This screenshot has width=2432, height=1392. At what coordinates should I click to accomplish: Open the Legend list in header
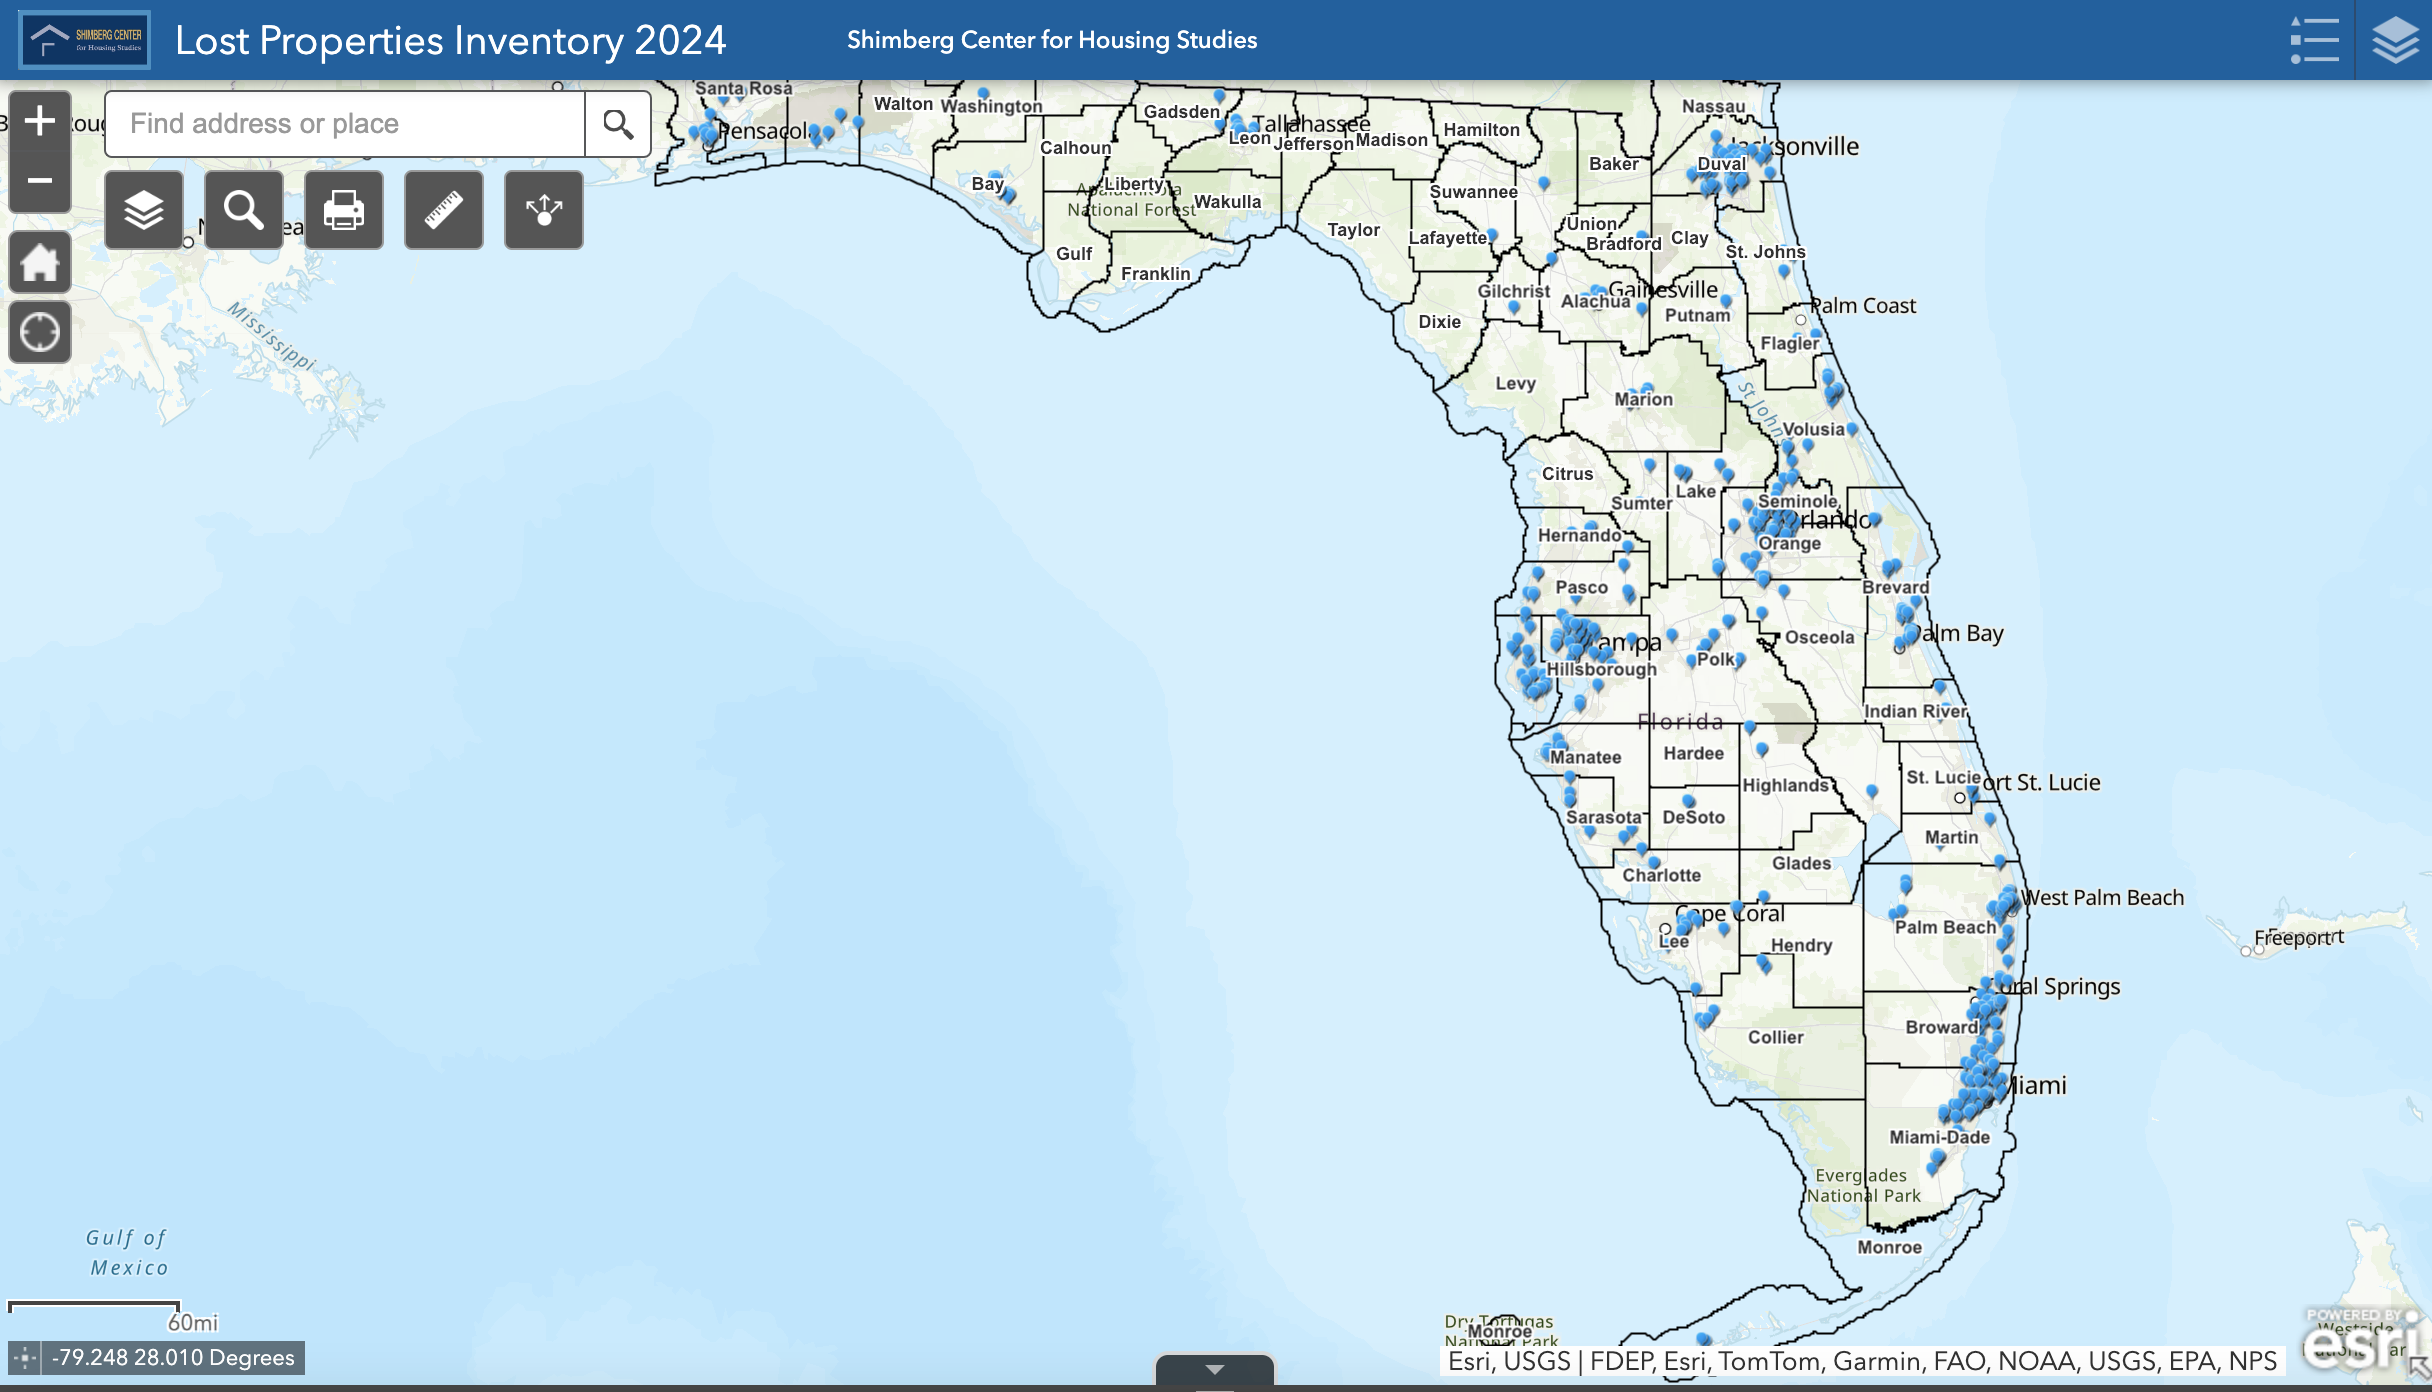[x=2314, y=40]
